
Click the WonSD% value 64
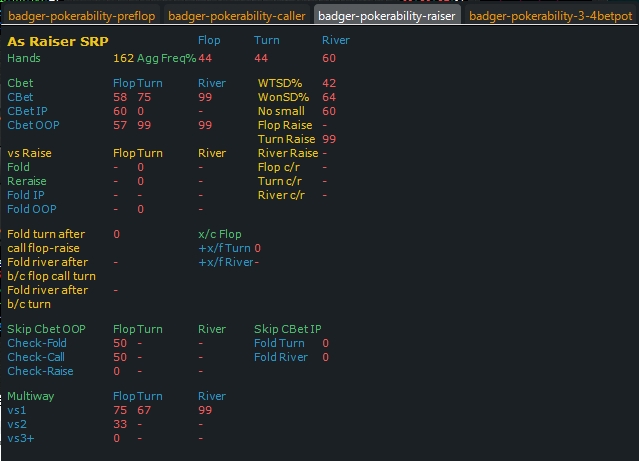(329, 97)
